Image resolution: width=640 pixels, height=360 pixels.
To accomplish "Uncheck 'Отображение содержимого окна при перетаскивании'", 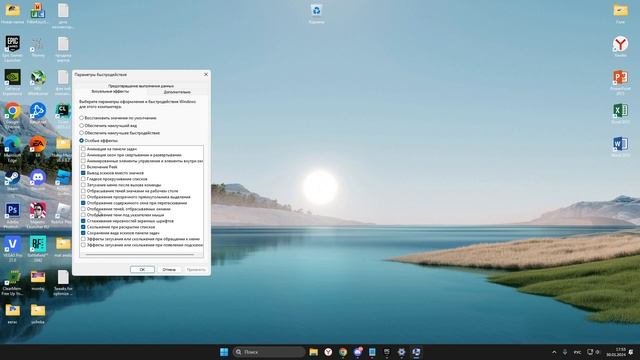I will pyautogui.click(x=83, y=203).
